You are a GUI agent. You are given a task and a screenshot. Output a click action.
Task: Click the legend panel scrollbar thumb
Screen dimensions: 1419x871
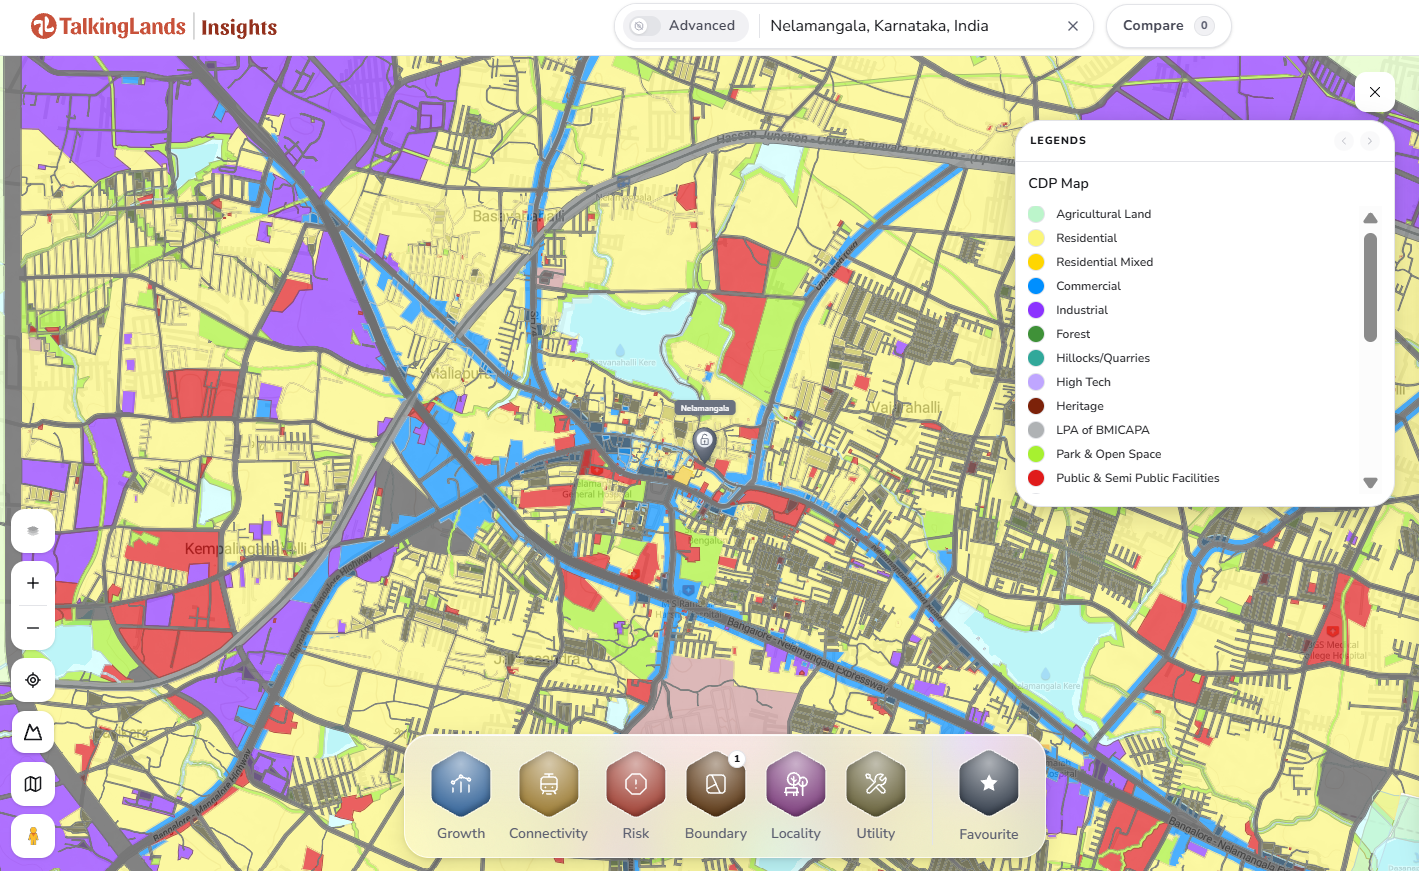pos(1371,288)
